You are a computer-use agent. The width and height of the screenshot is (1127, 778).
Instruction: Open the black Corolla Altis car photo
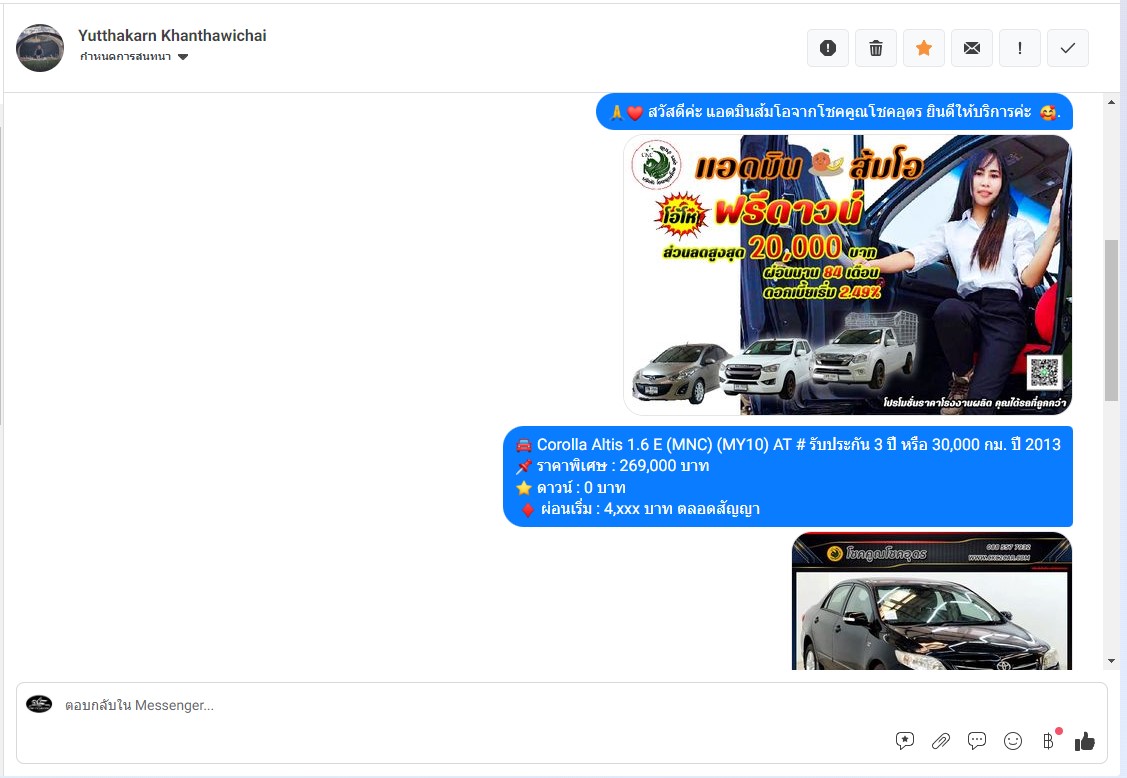click(x=932, y=601)
